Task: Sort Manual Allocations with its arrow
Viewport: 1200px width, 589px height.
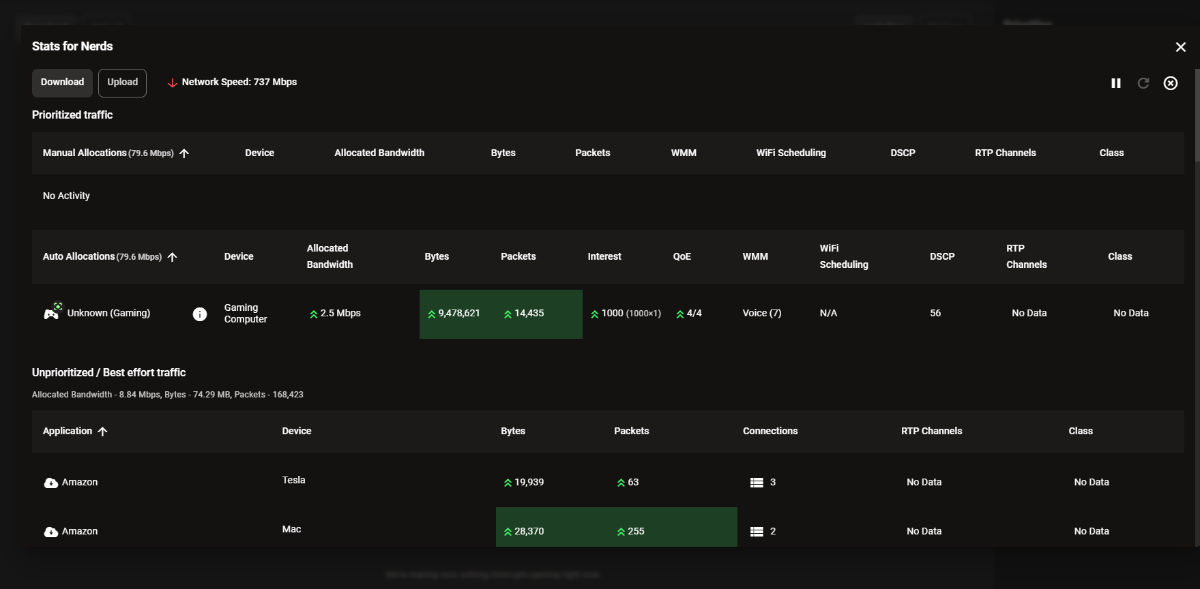Action: click(x=184, y=153)
